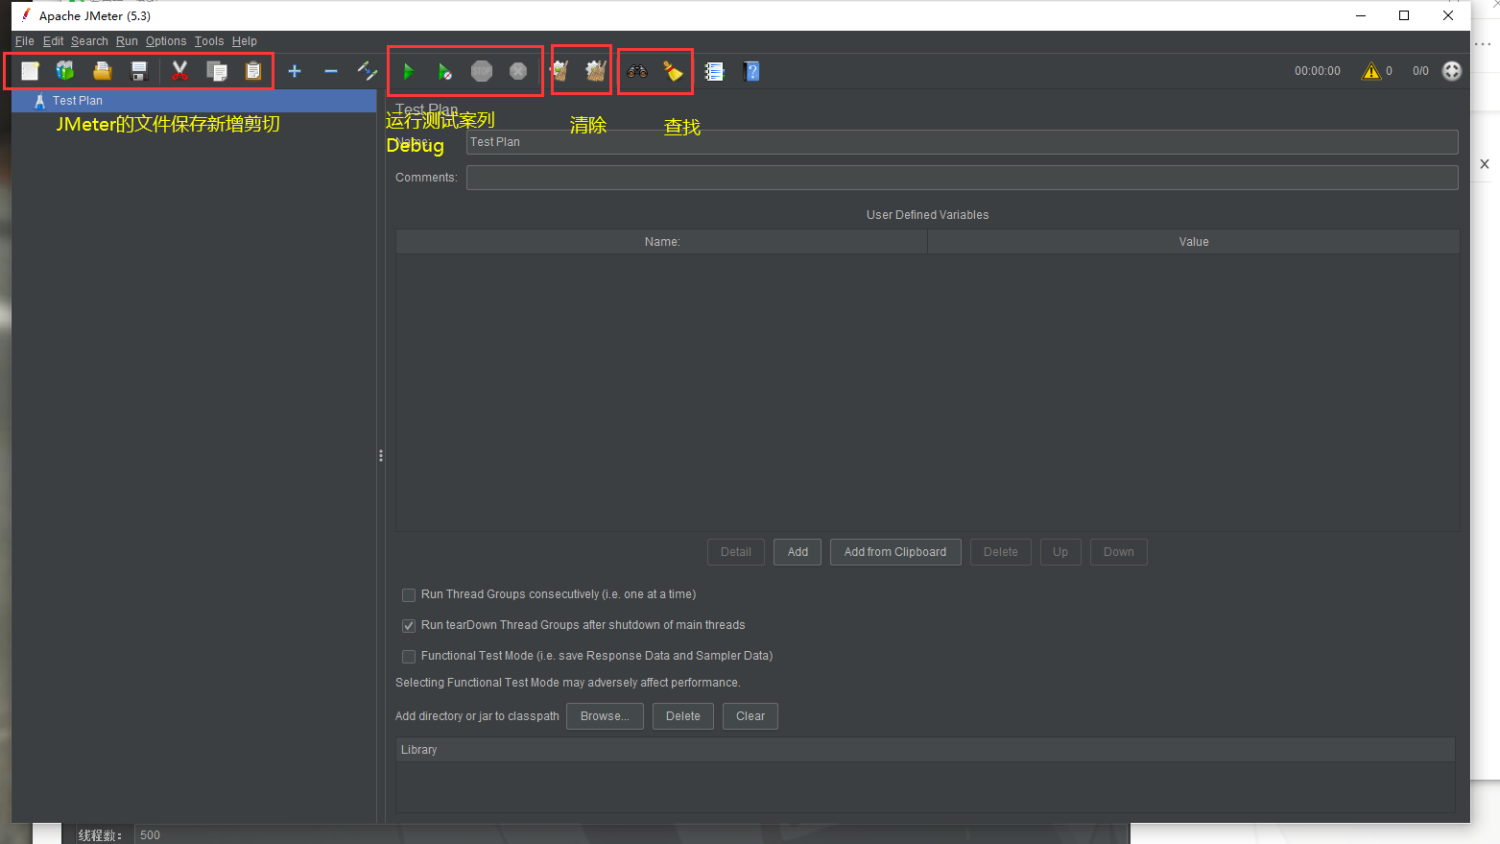This screenshot has width=1500, height=844.
Task: Click the Copy icon in toolbar
Action: 217,71
